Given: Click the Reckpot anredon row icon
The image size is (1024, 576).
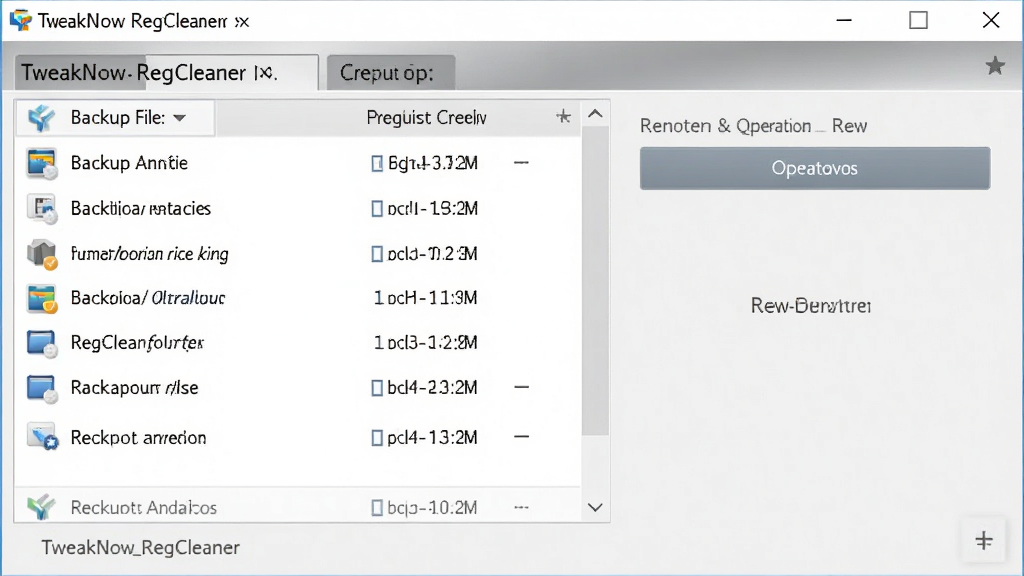Looking at the screenshot, I should point(42,437).
